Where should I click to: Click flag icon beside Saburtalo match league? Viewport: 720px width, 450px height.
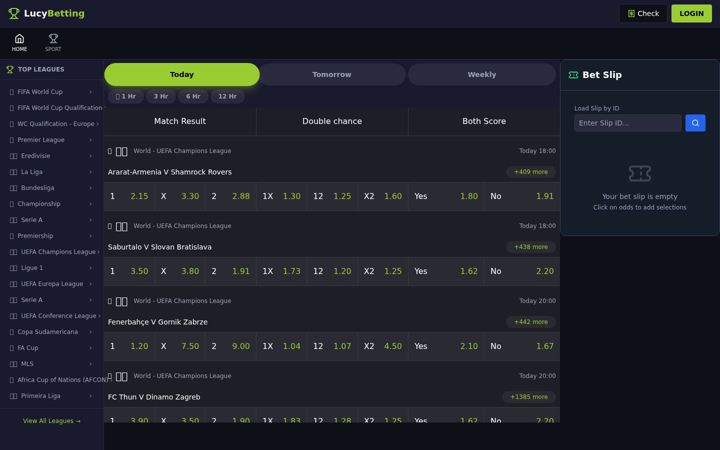(x=122, y=226)
